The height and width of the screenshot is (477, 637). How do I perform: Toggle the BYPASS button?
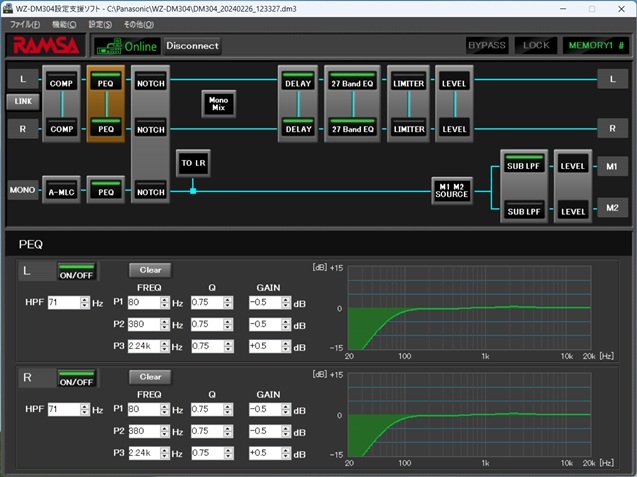coord(487,45)
